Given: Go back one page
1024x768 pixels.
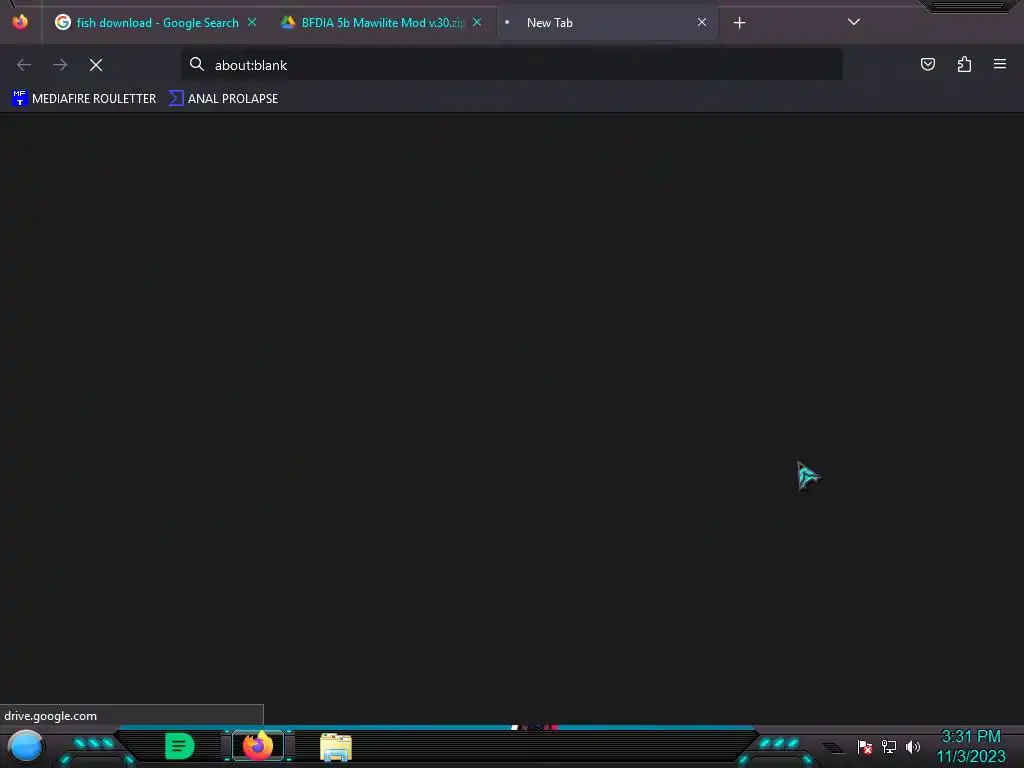Looking at the screenshot, I should click(x=24, y=65).
